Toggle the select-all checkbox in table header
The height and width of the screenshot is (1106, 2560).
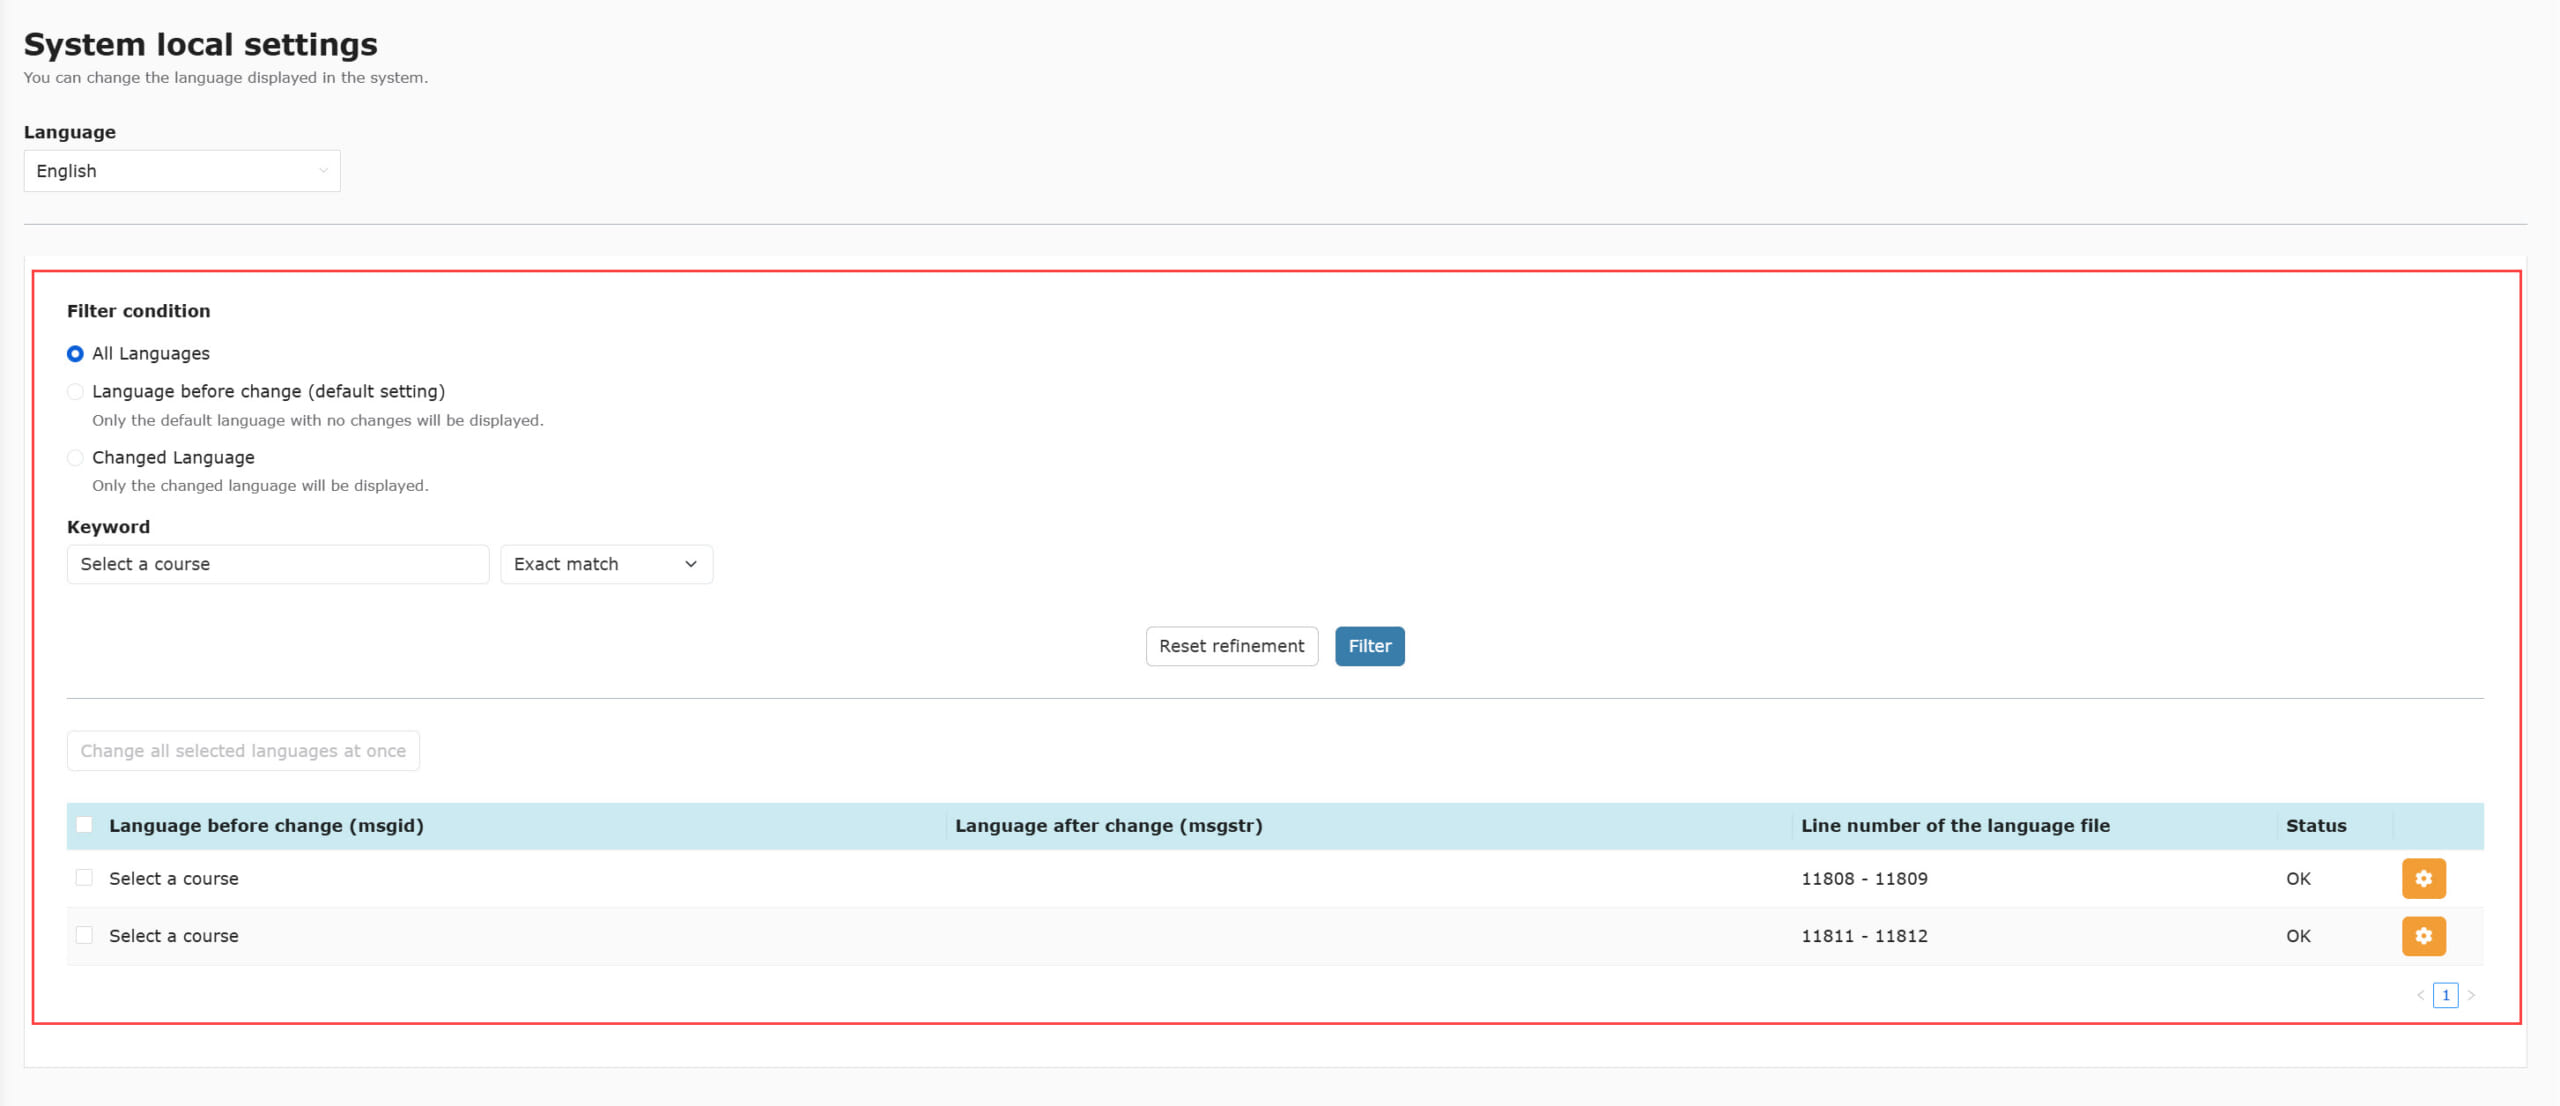(84, 825)
